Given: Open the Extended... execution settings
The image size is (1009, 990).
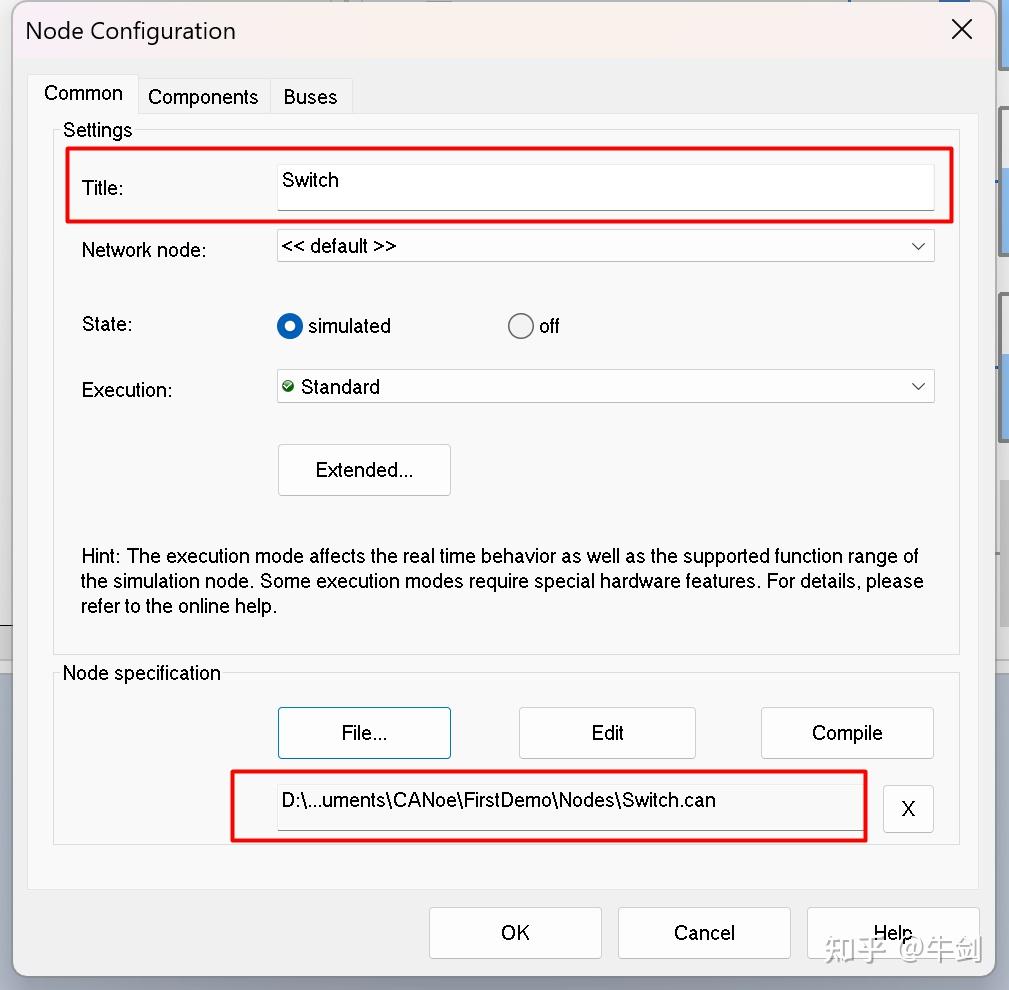Looking at the screenshot, I should (x=364, y=470).
